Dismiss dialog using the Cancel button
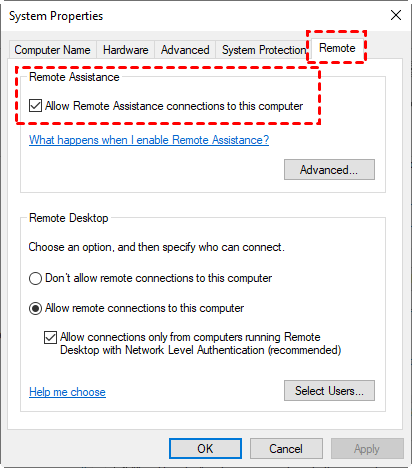 pyautogui.click(x=286, y=449)
